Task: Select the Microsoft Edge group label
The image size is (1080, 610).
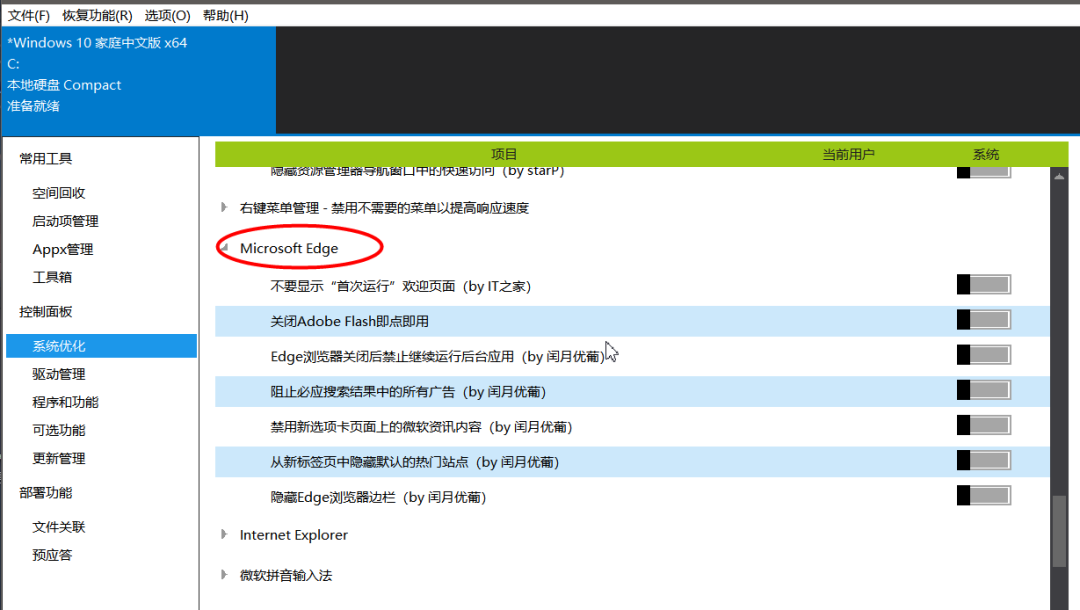Action: 289,248
